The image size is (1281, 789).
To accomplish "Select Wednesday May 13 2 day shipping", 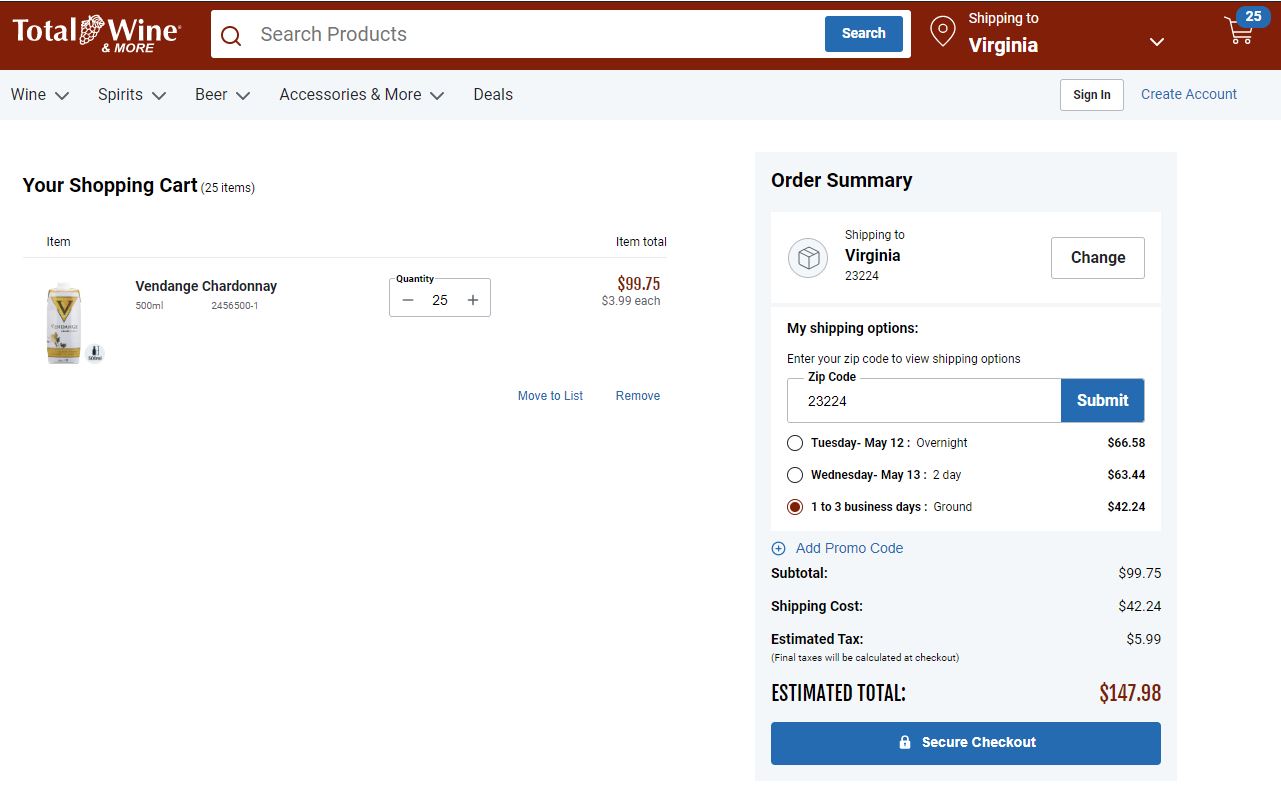I will click(x=795, y=475).
